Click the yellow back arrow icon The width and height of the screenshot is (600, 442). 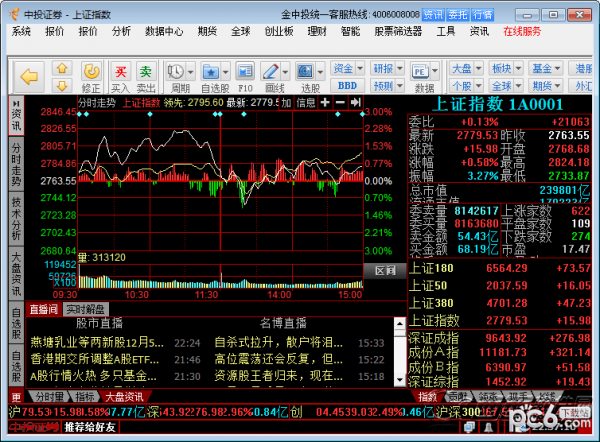[x=29, y=77]
